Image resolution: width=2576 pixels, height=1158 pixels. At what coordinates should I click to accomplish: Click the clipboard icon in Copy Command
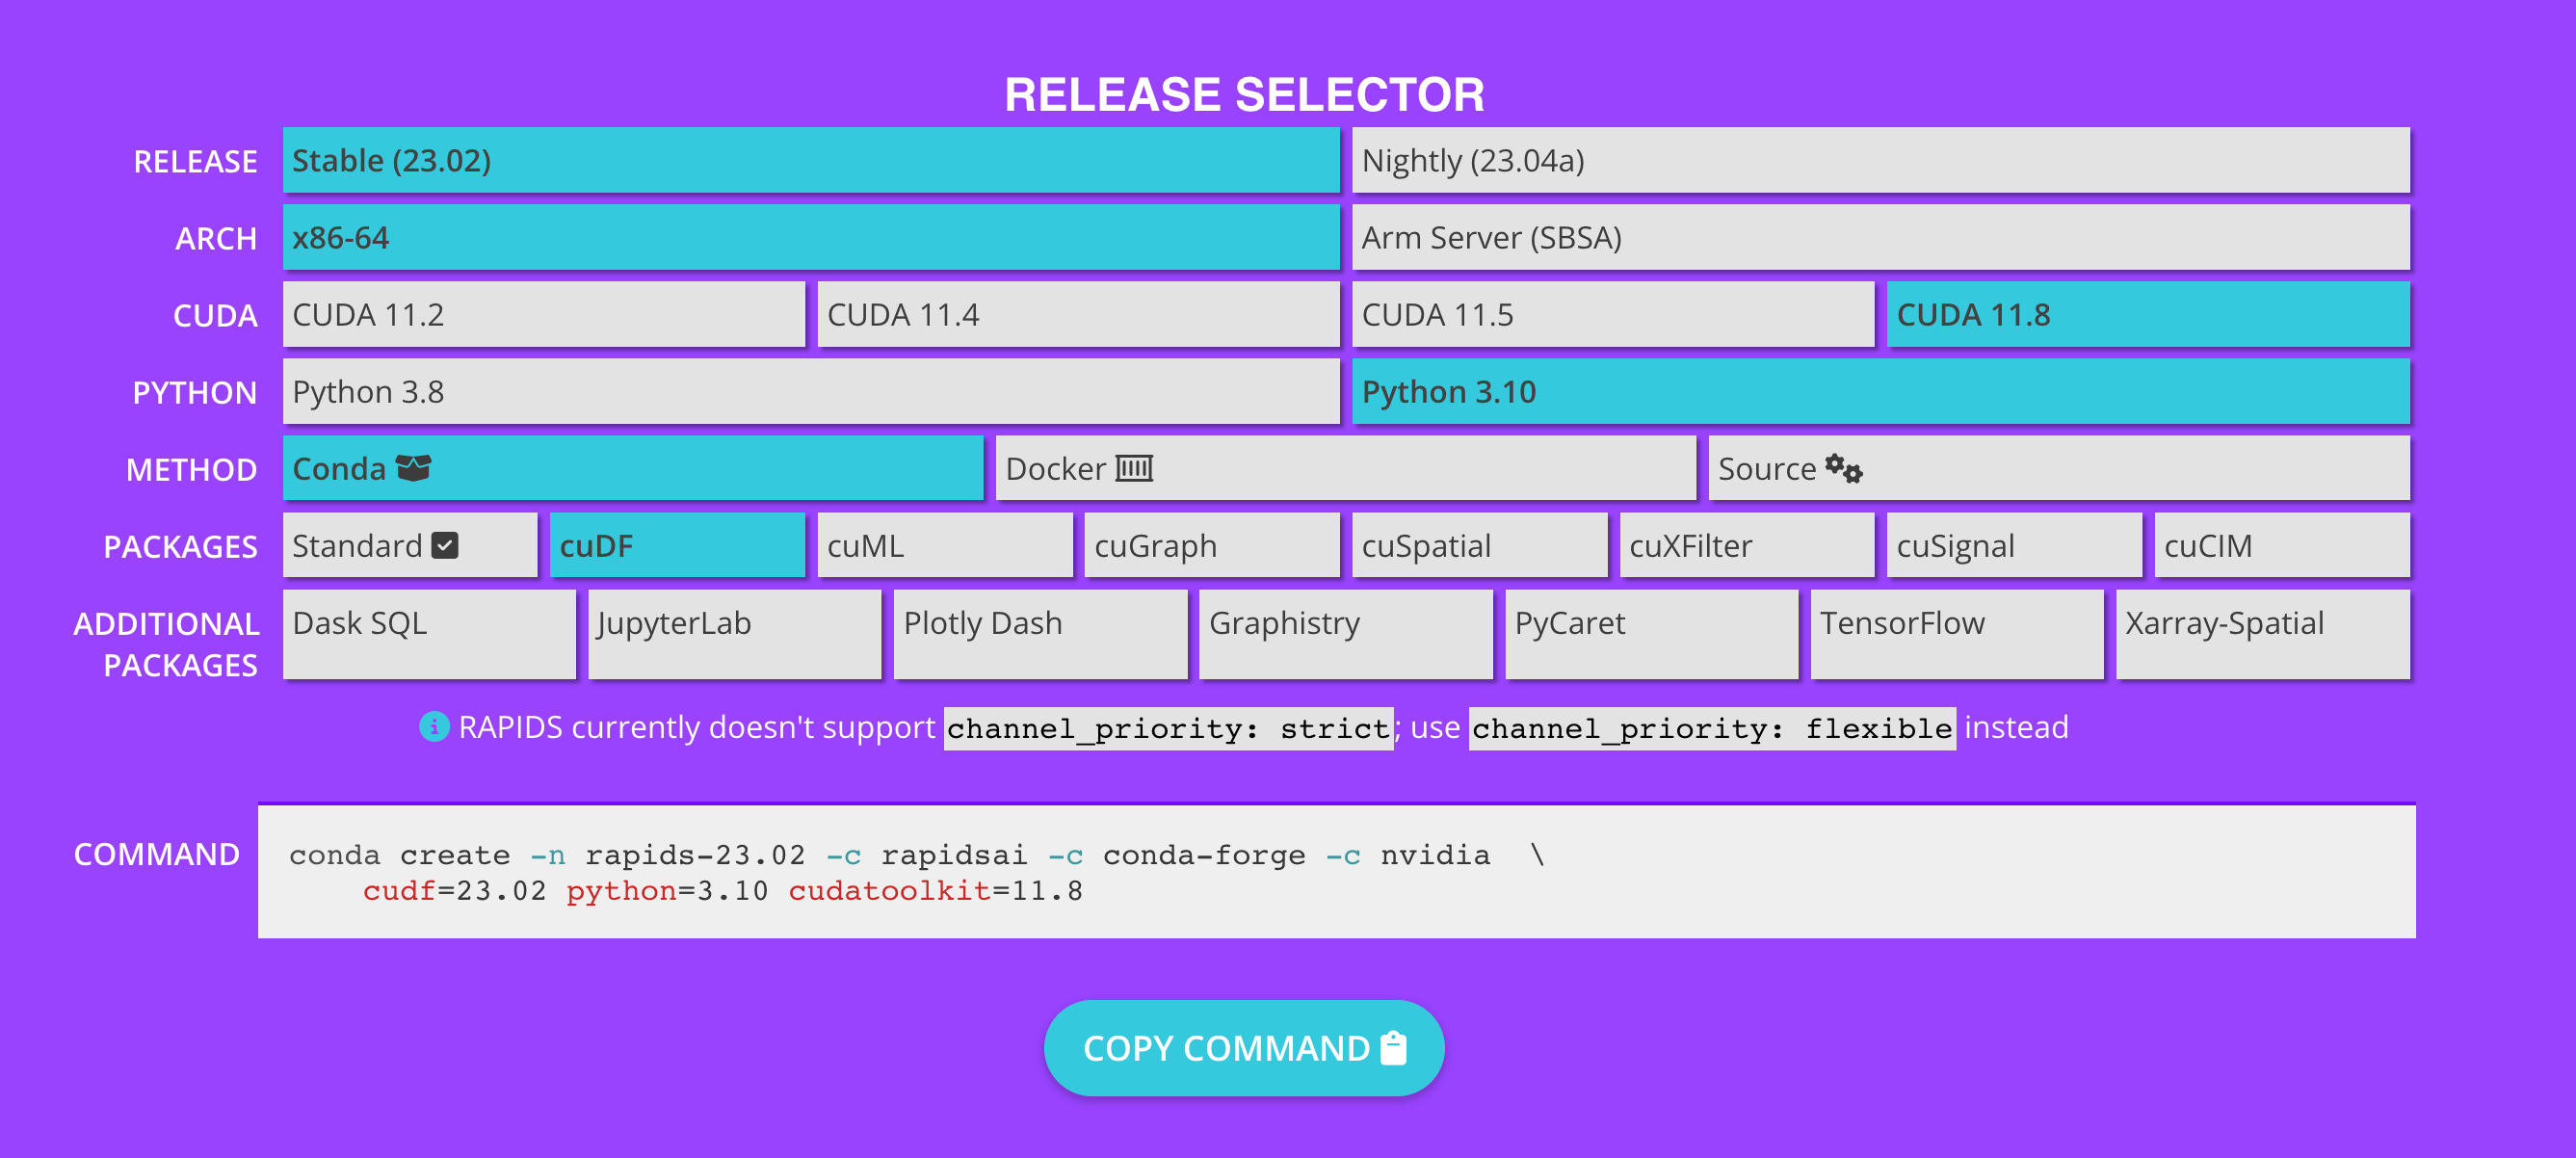pyautogui.click(x=1393, y=1048)
